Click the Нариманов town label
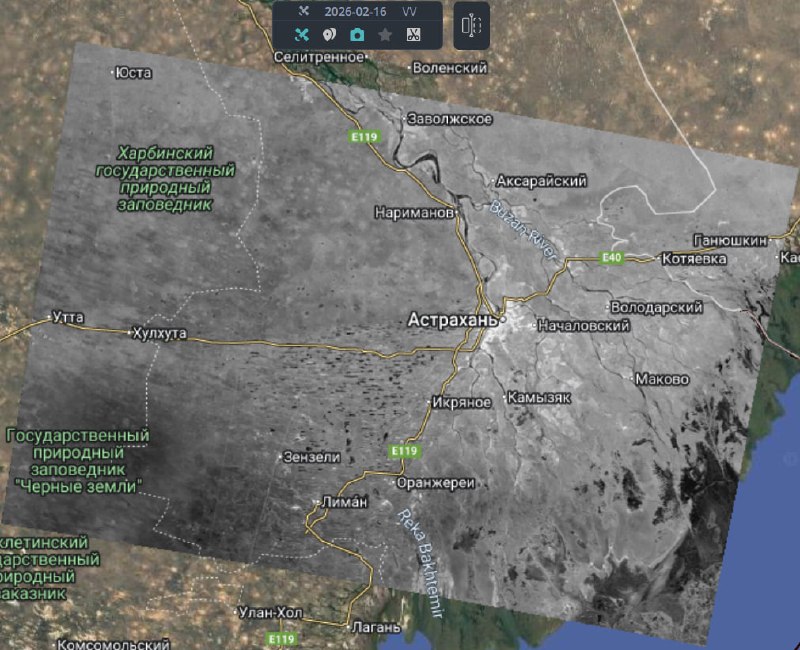 coord(414,212)
